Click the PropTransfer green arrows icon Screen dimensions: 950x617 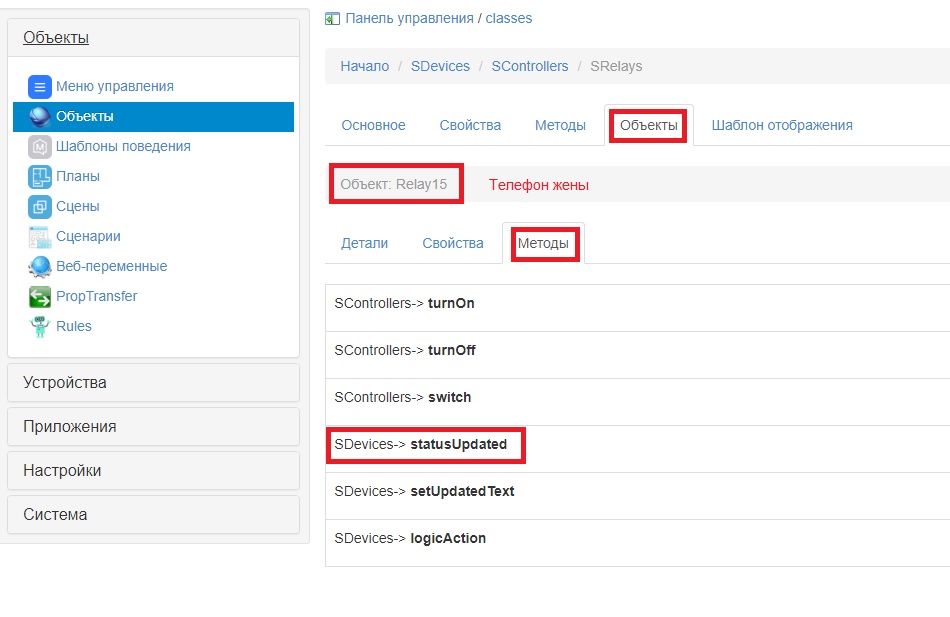point(39,297)
